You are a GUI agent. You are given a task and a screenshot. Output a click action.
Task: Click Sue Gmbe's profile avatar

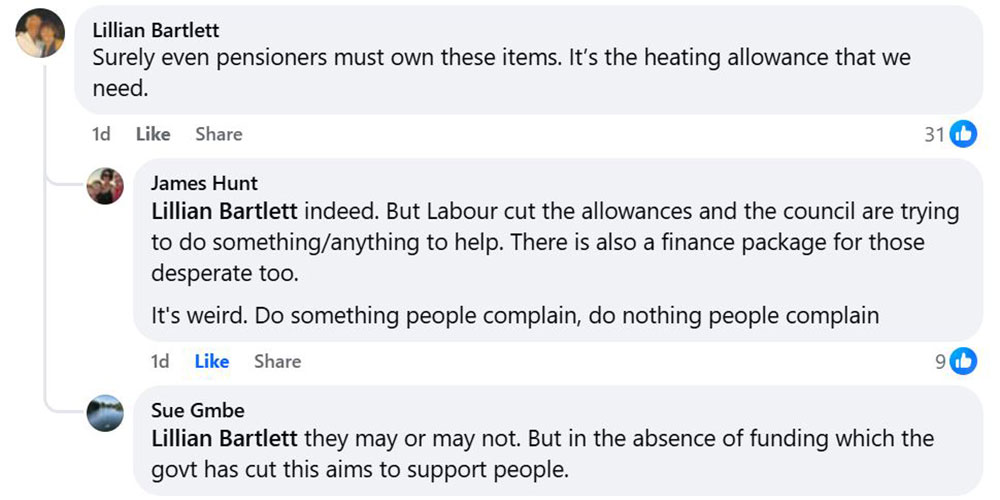[x=106, y=413]
